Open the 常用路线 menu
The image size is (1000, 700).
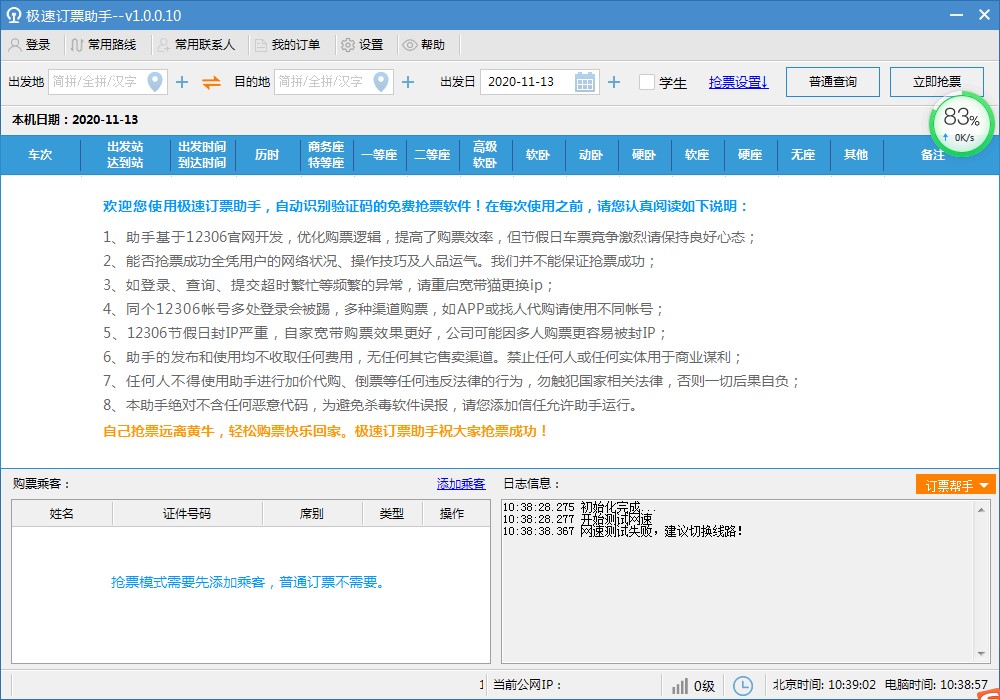[105, 45]
